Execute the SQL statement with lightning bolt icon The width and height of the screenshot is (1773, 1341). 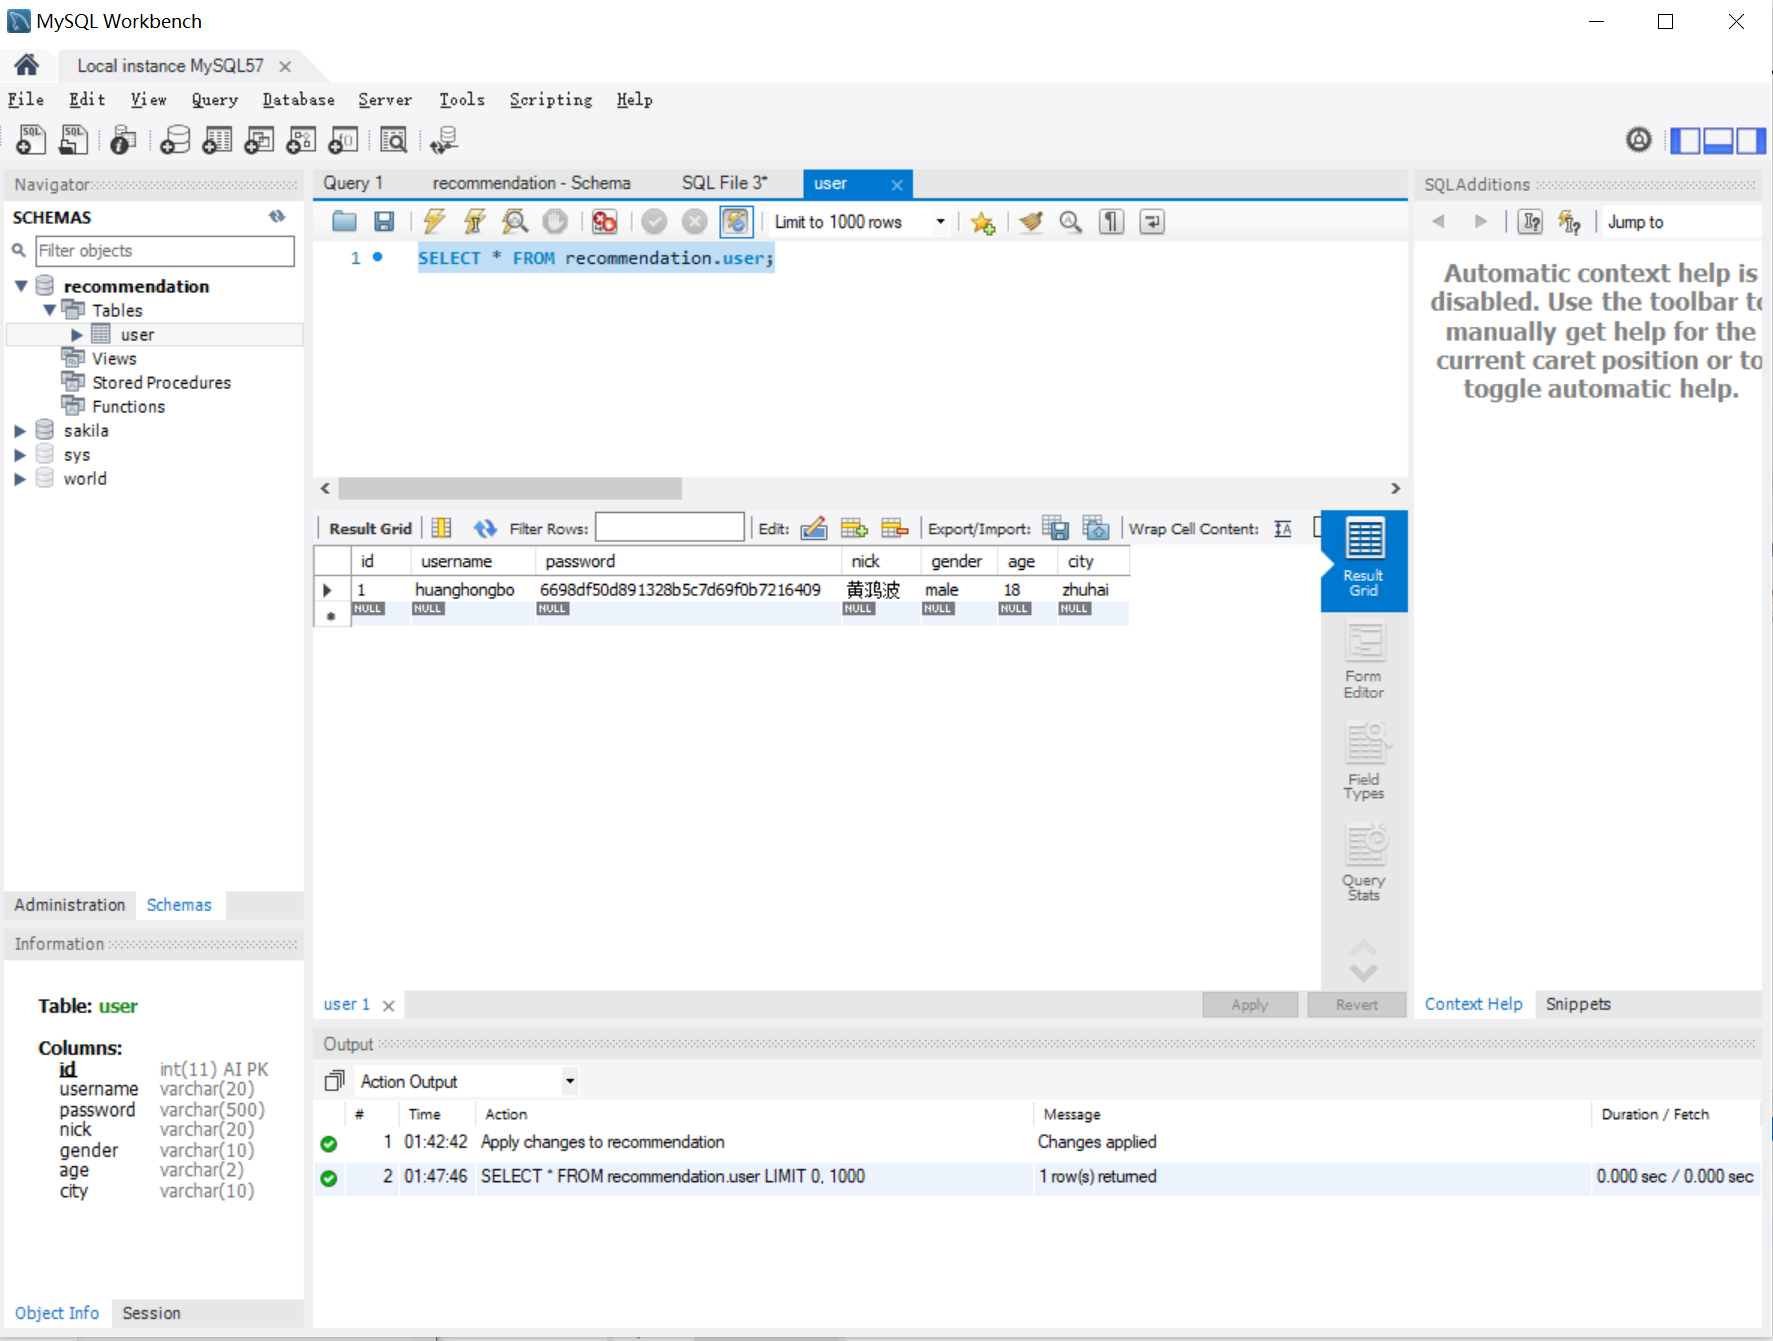pos(434,222)
